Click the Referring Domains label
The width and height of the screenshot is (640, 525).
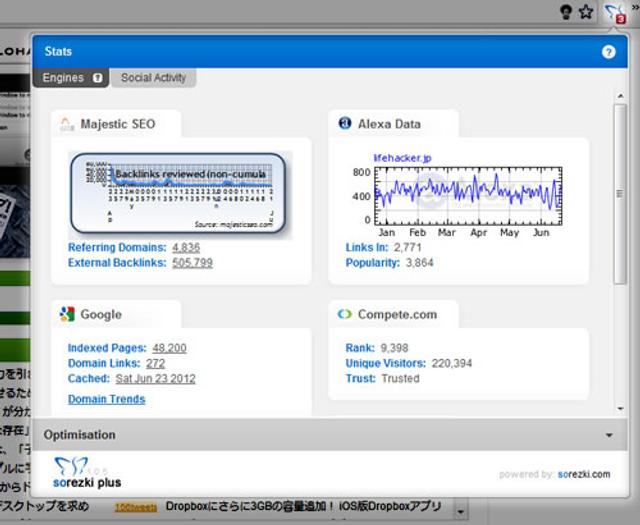[x=117, y=247]
